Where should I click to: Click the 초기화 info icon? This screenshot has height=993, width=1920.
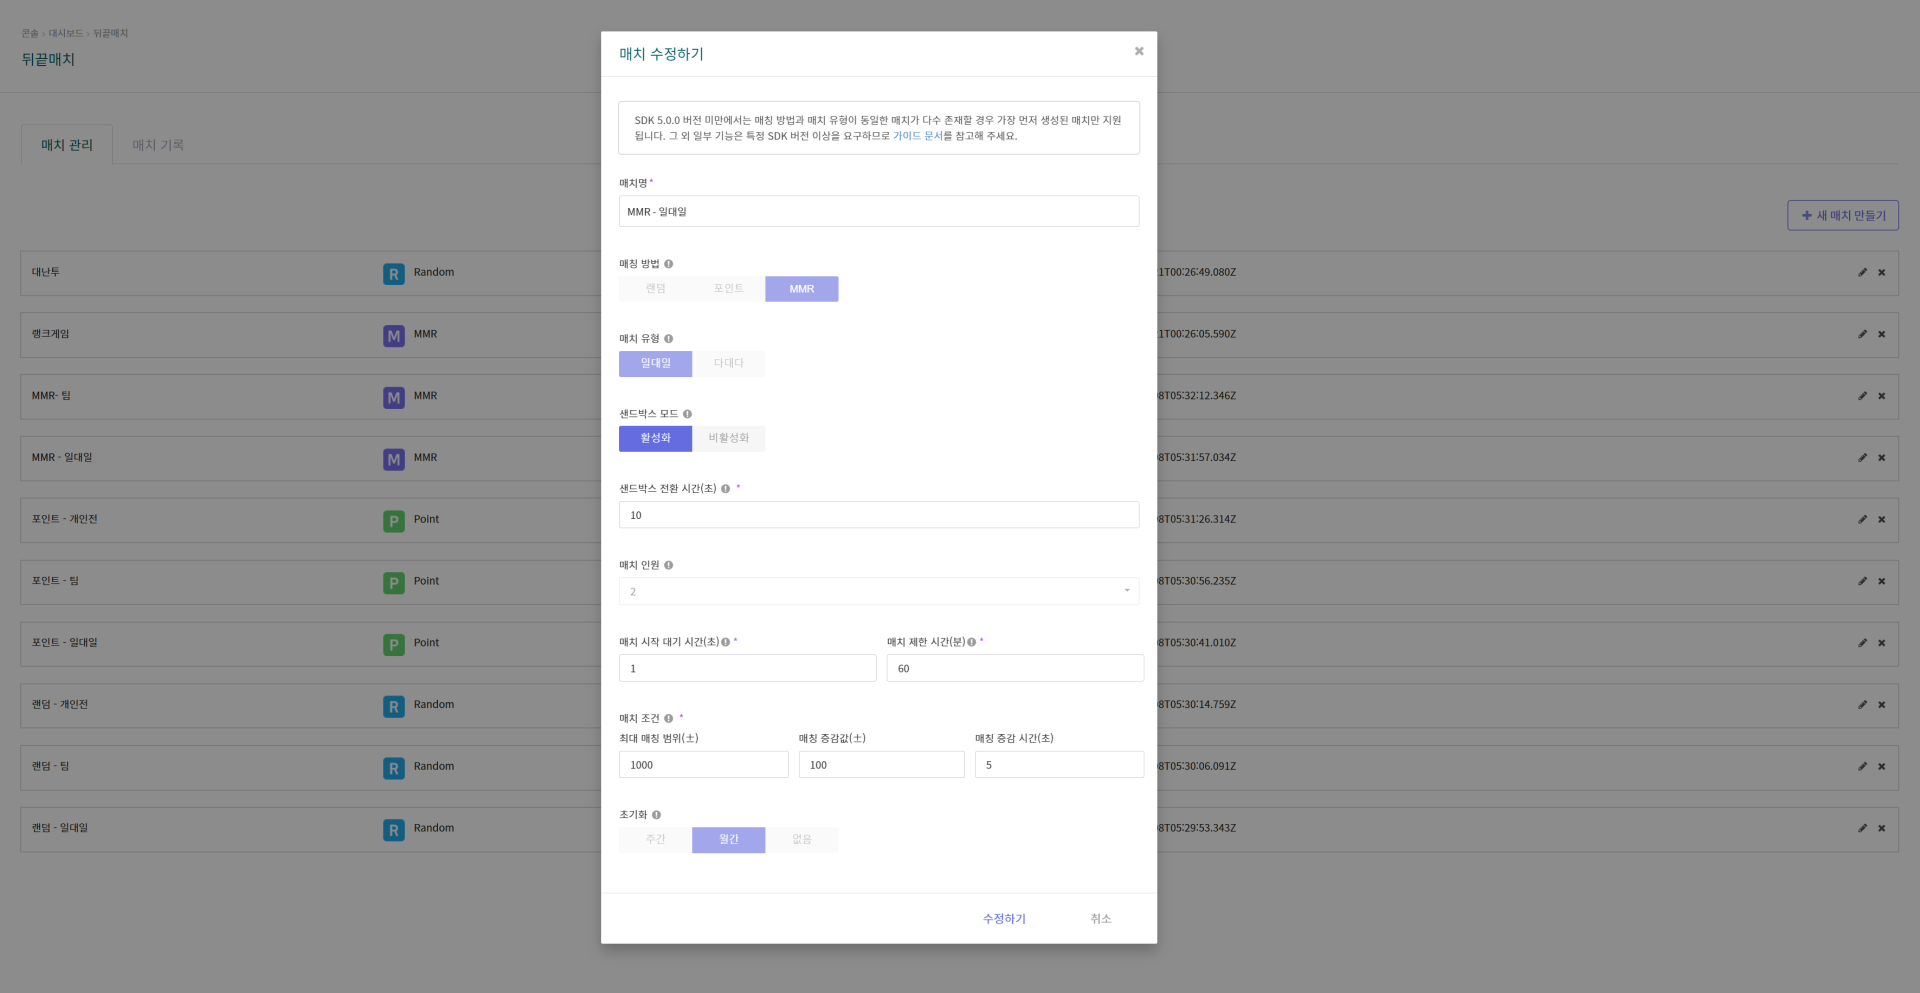pos(656,815)
